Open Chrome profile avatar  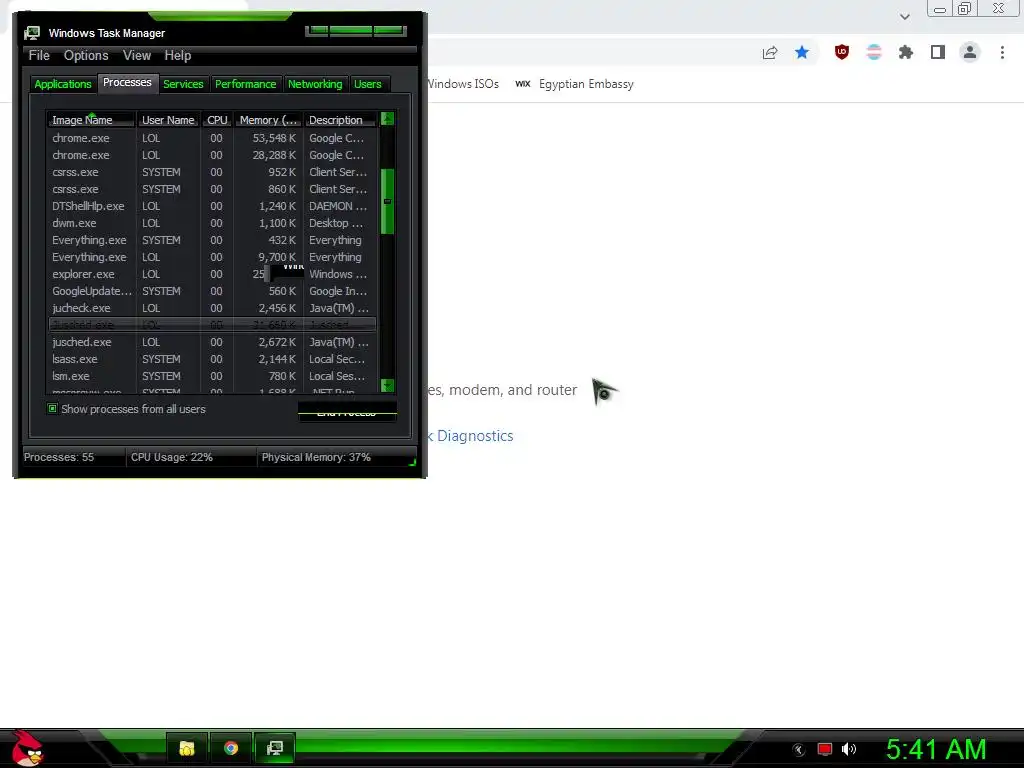coord(970,52)
